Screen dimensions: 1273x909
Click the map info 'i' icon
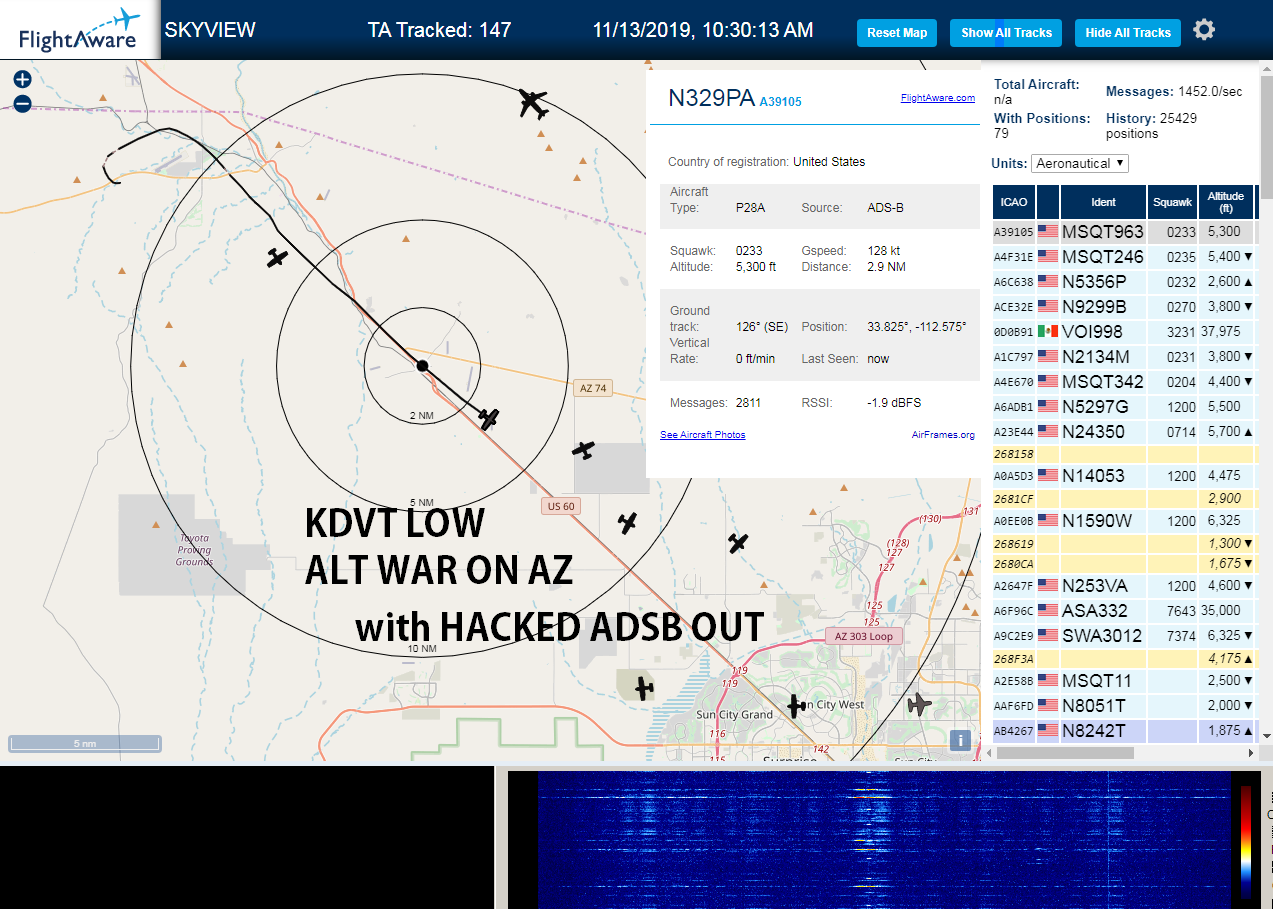pyautogui.click(x=960, y=740)
